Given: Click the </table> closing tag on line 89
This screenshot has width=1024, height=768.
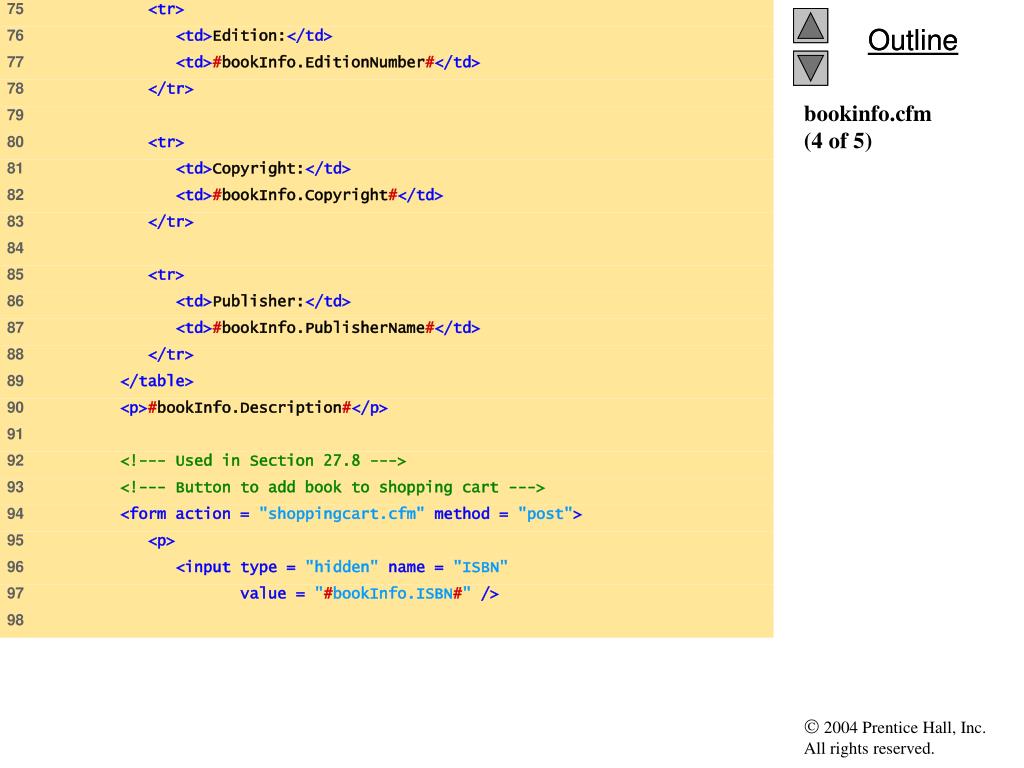Looking at the screenshot, I should click(157, 381).
